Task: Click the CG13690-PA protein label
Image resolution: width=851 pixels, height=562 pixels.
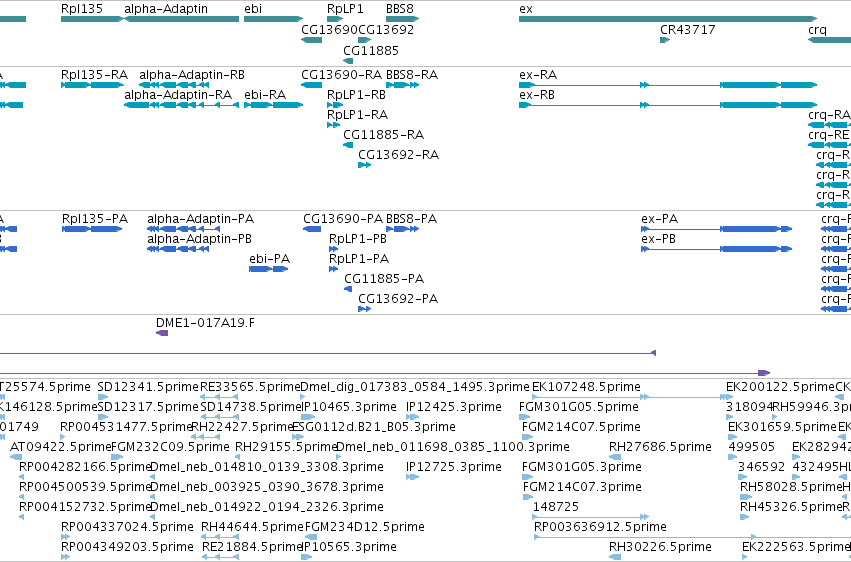Action: 343,219
